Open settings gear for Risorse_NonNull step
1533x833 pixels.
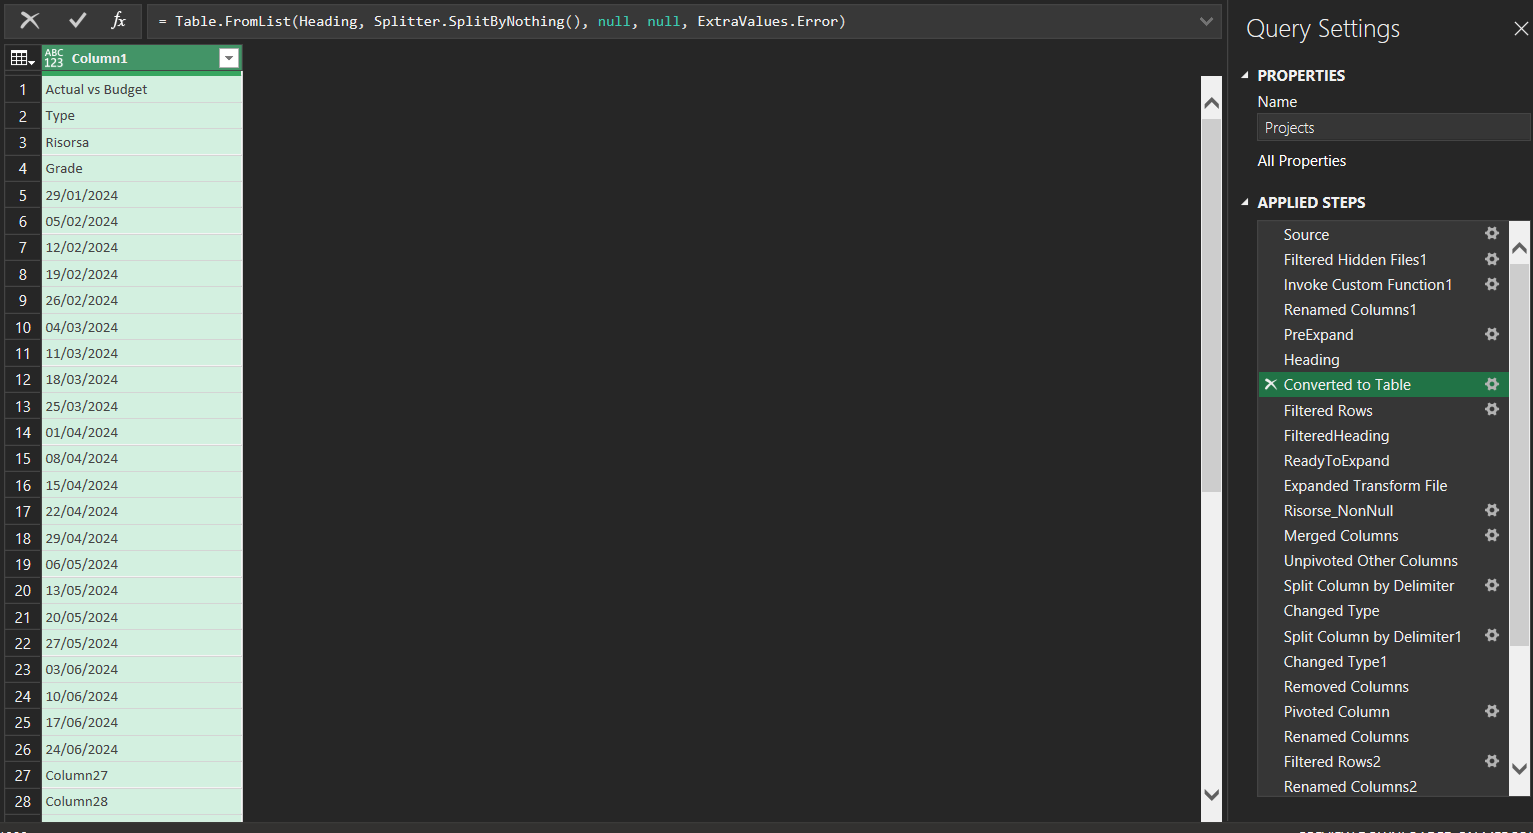point(1492,510)
